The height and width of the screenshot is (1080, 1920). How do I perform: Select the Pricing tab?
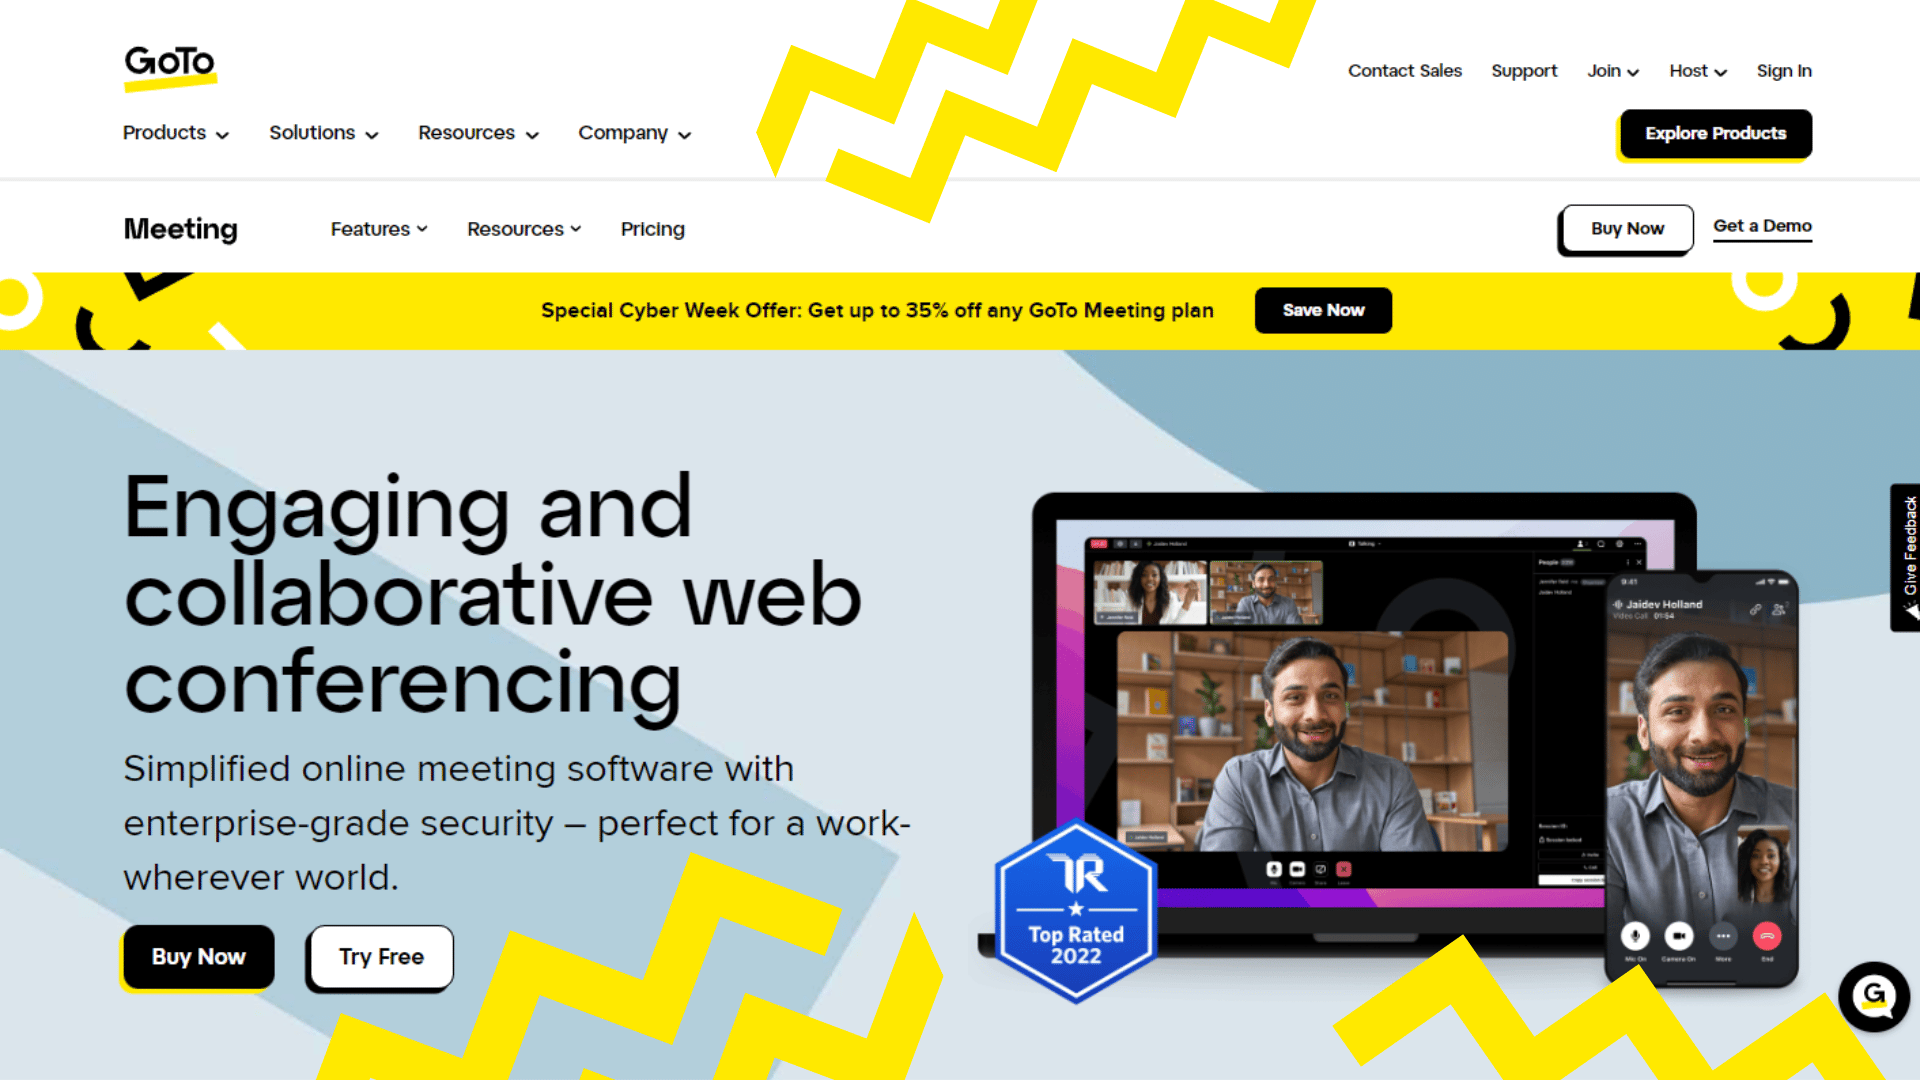[651, 228]
